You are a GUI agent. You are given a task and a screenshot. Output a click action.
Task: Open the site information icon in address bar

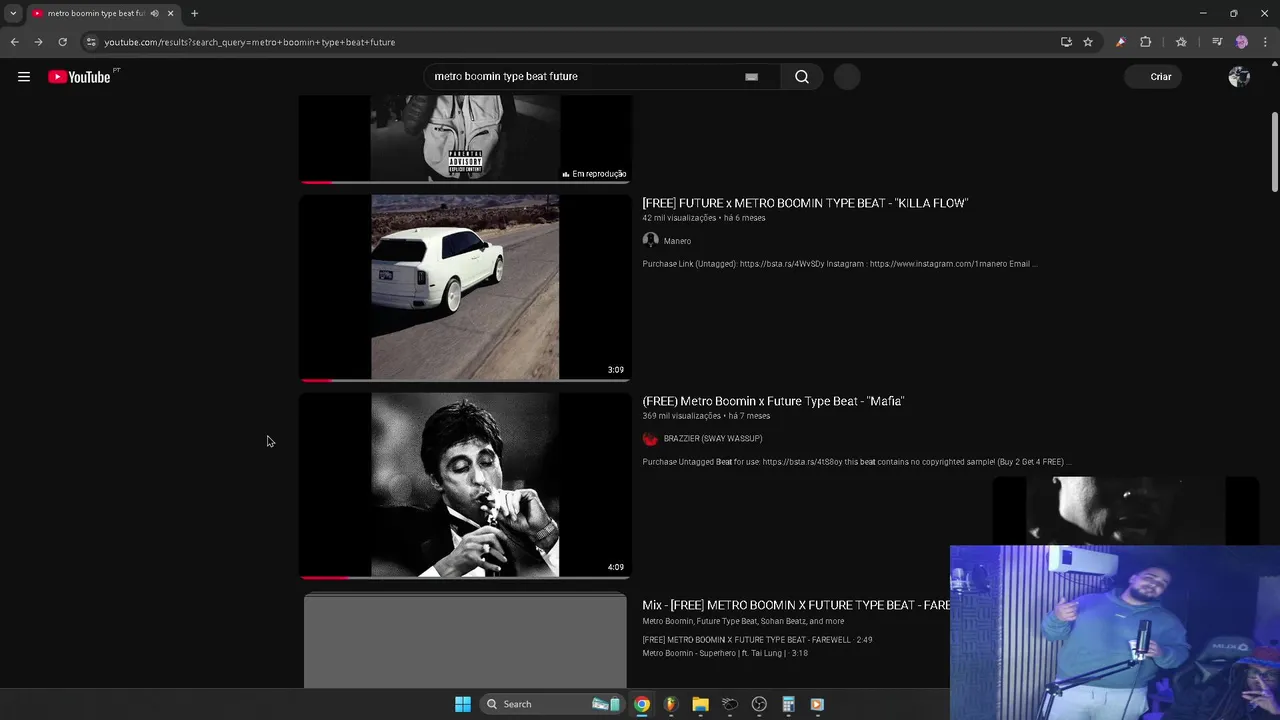tap(91, 42)
